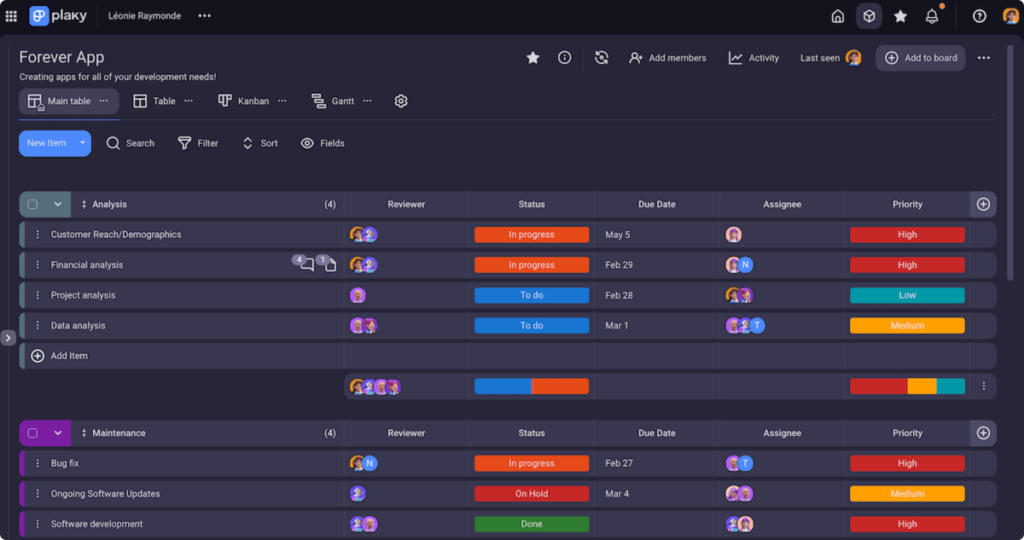
Task: Switch to the Gantt view tab
Action: (333, 101)
